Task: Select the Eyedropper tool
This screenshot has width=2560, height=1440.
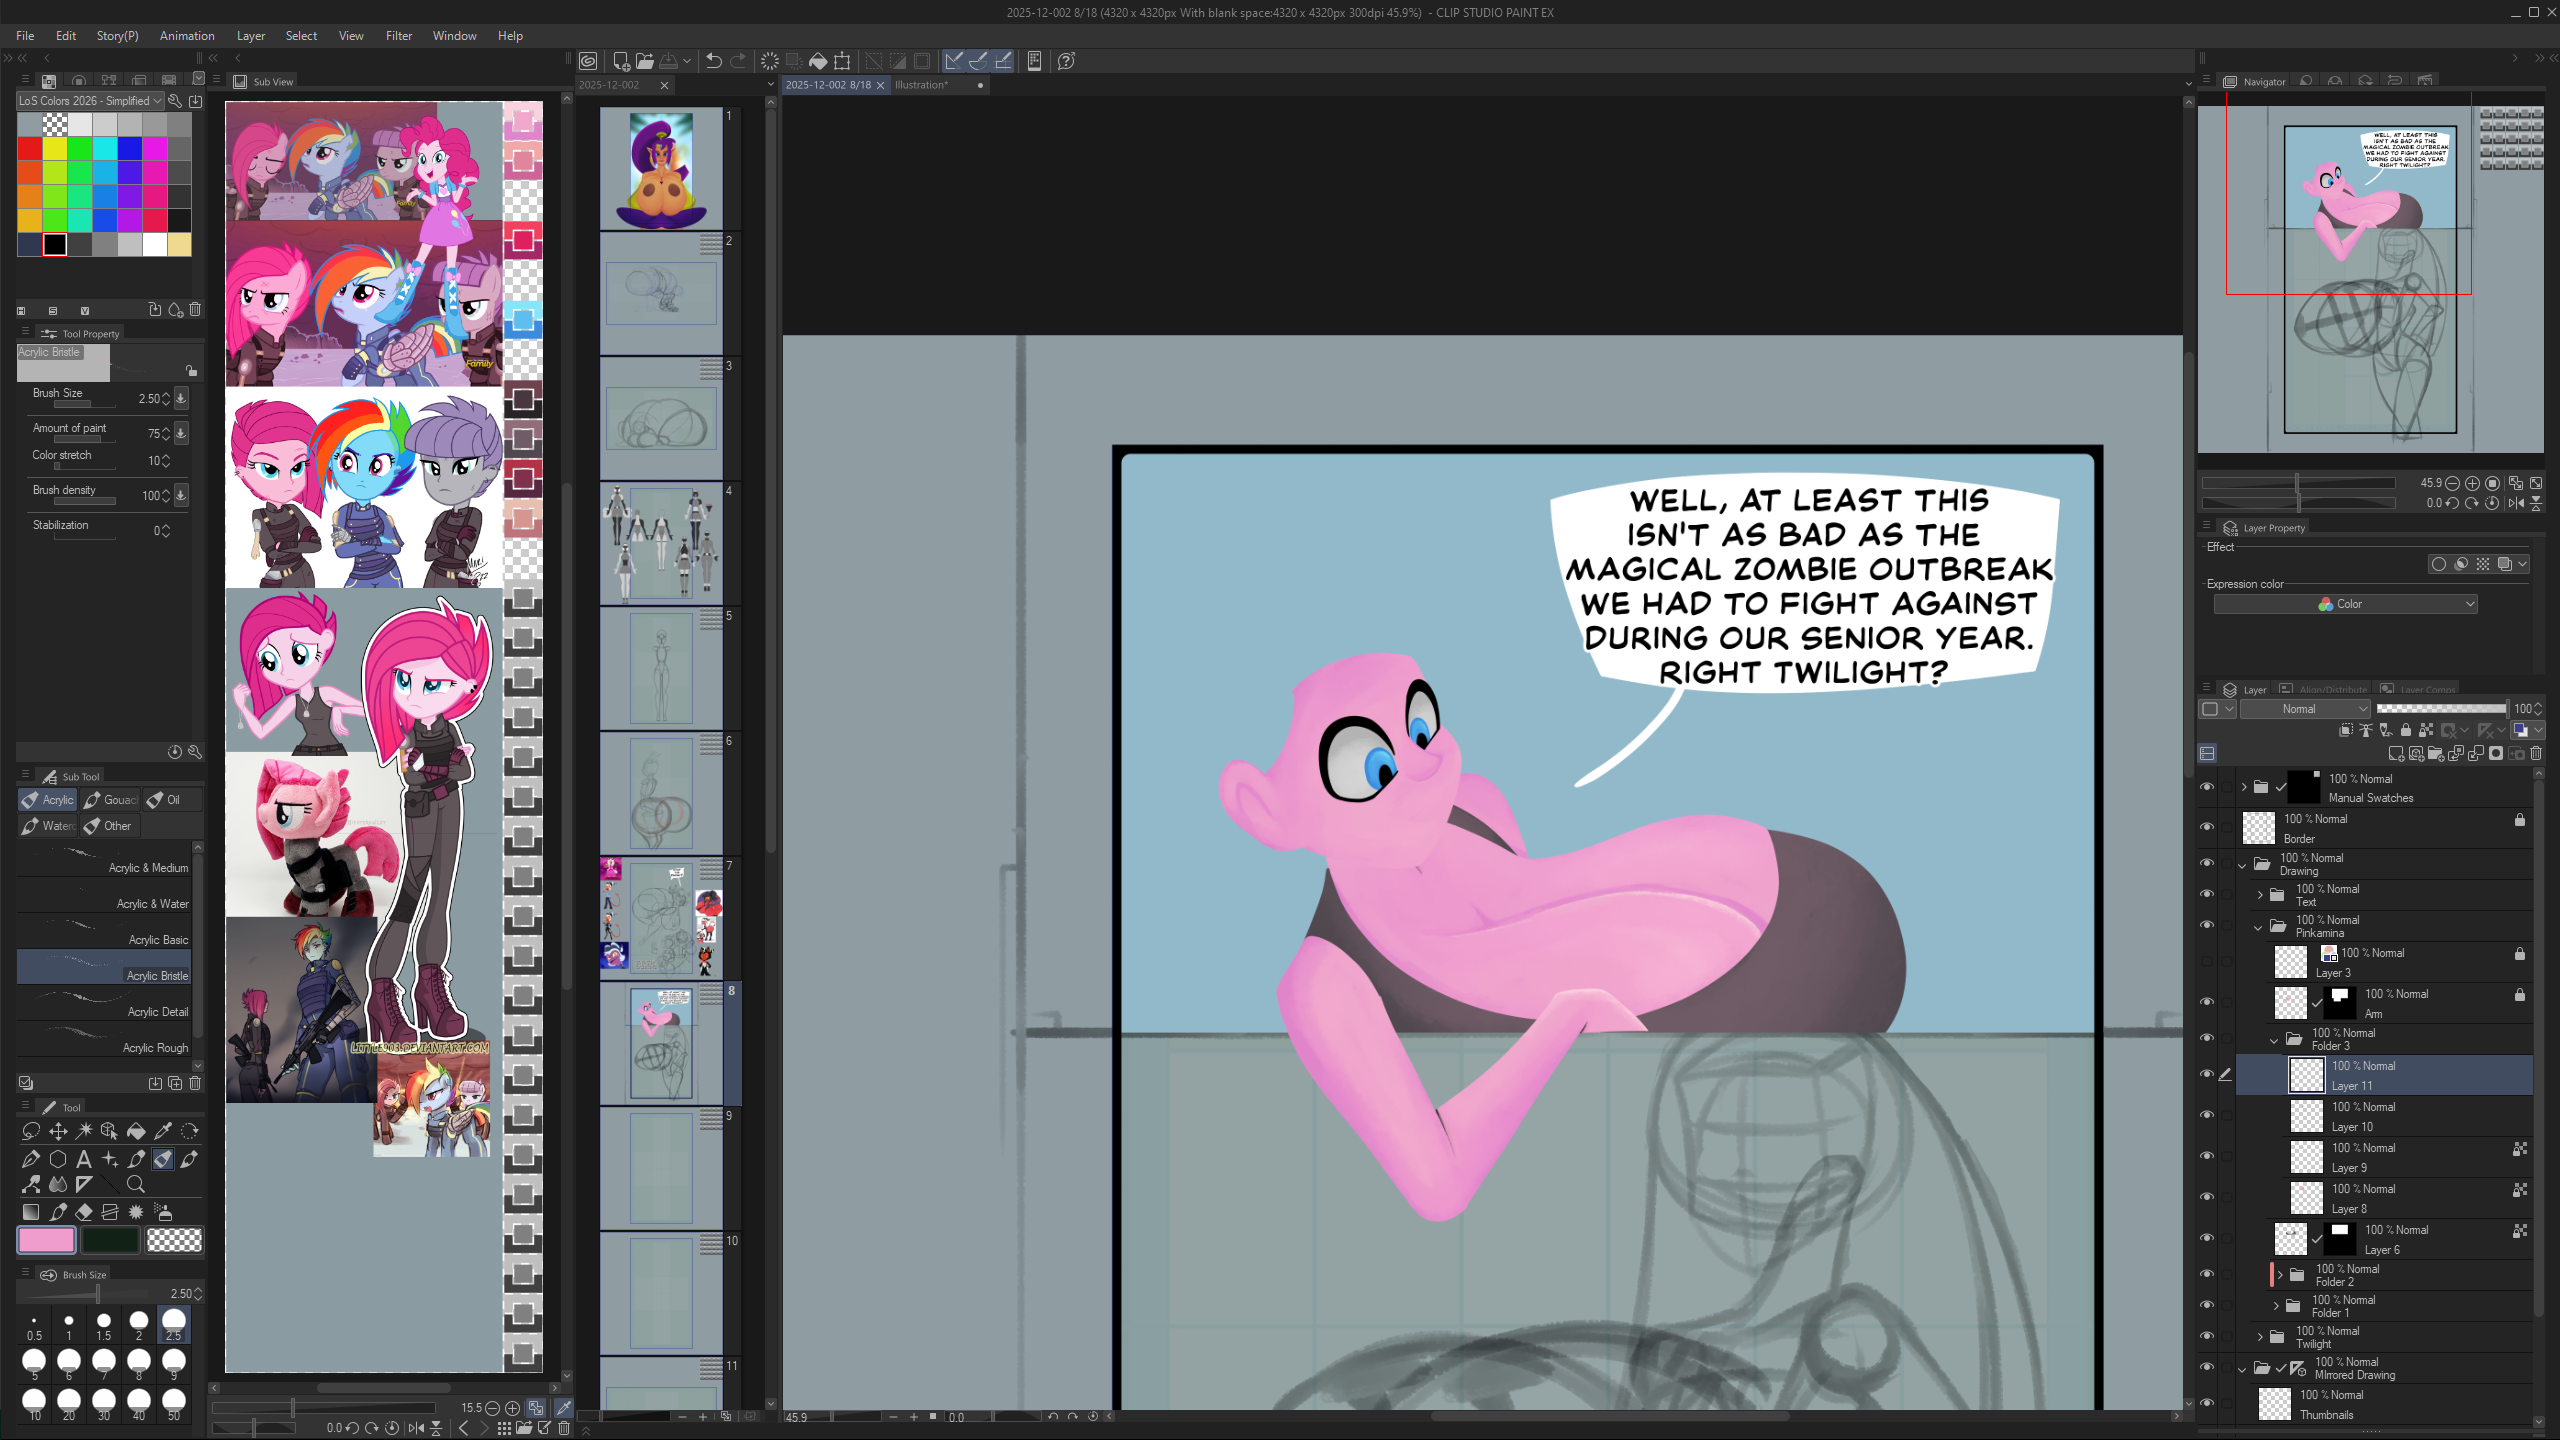Action: (x=163, y=1131)
